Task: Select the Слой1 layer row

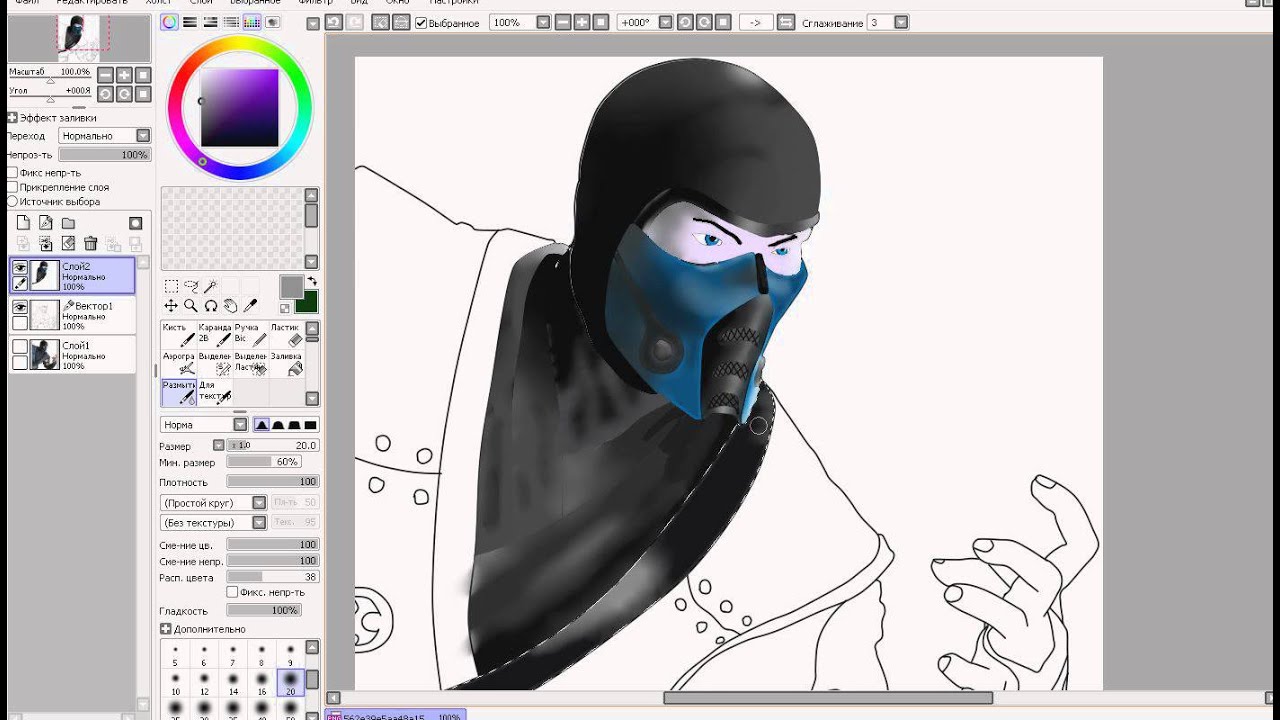Action: coord(72,354)
